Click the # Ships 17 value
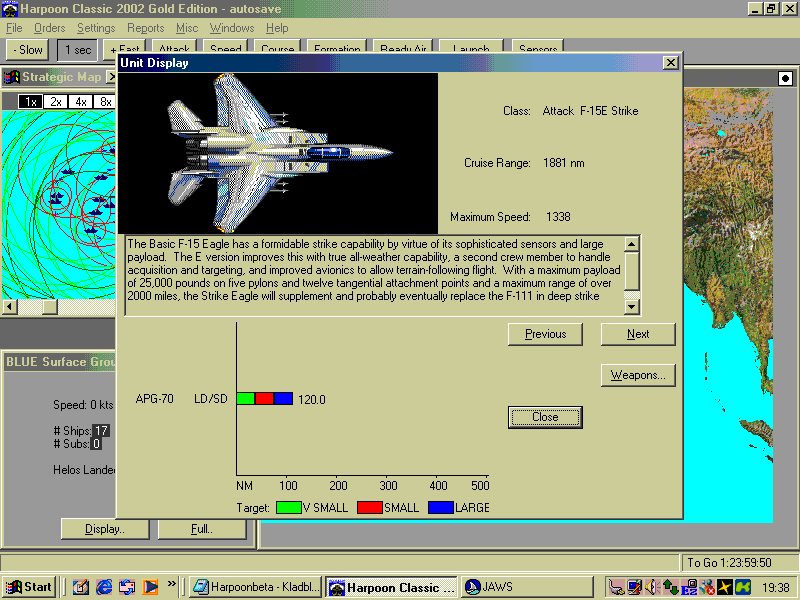Screen dimensions: 800x600 coord(101,431)
